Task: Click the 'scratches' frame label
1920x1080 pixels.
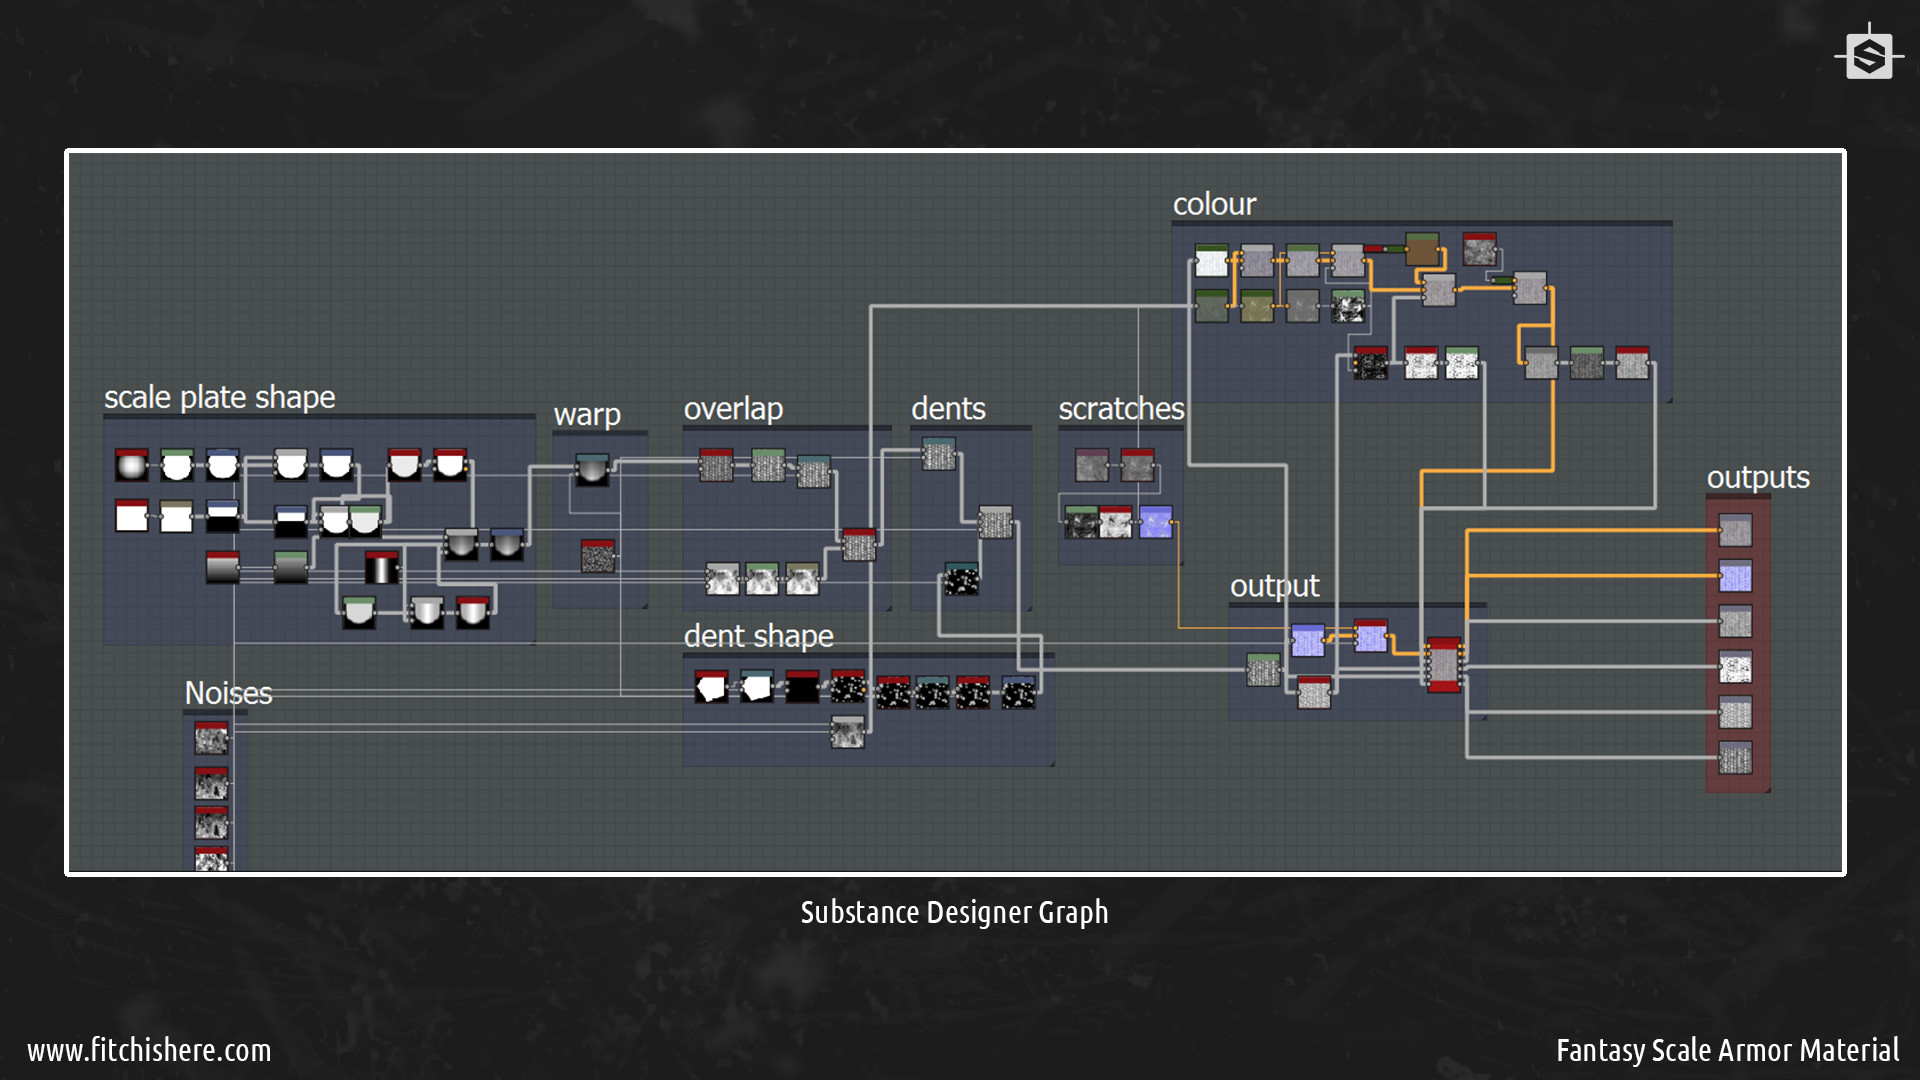Action: (1121, 409)
